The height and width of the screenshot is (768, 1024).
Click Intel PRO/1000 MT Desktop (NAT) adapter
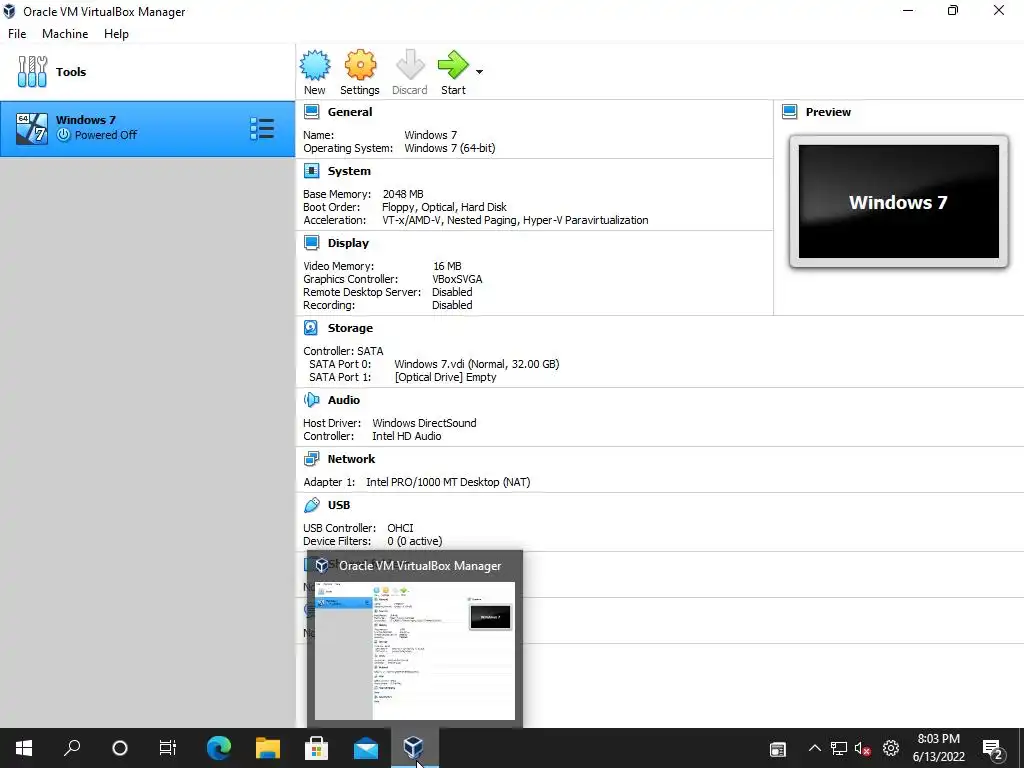[x=448, y=482]
